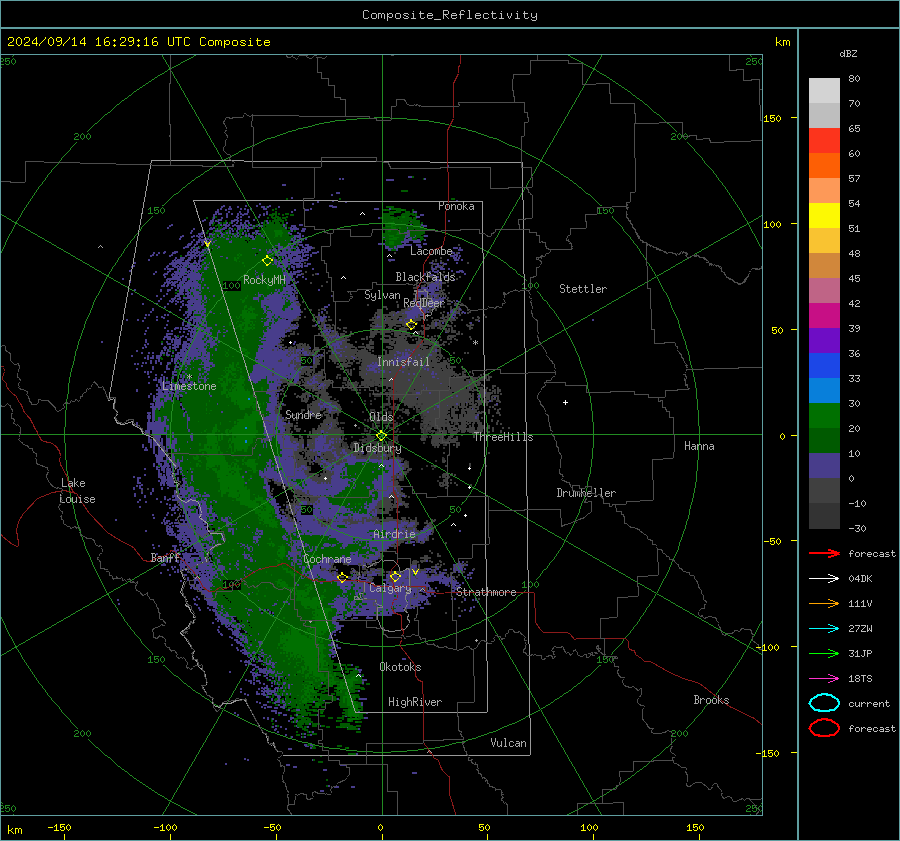Screen dimensions: 900x841
Task: Click the light gray 80-70 dBZ swatch
Action: [x=824, y=91]
